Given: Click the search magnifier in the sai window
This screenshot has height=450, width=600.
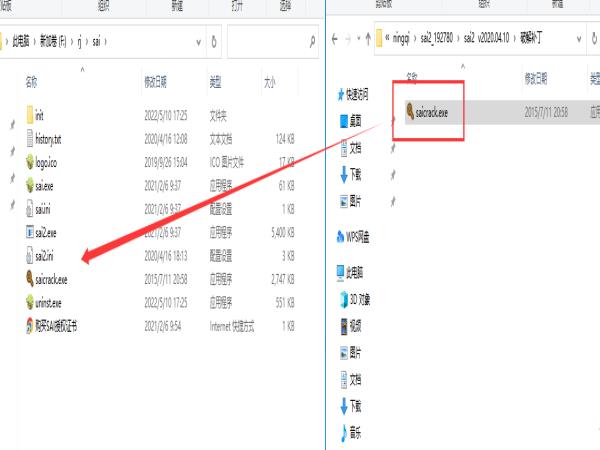Looking at the screenshot, I should pyautogui.click(x=312, y=41).
